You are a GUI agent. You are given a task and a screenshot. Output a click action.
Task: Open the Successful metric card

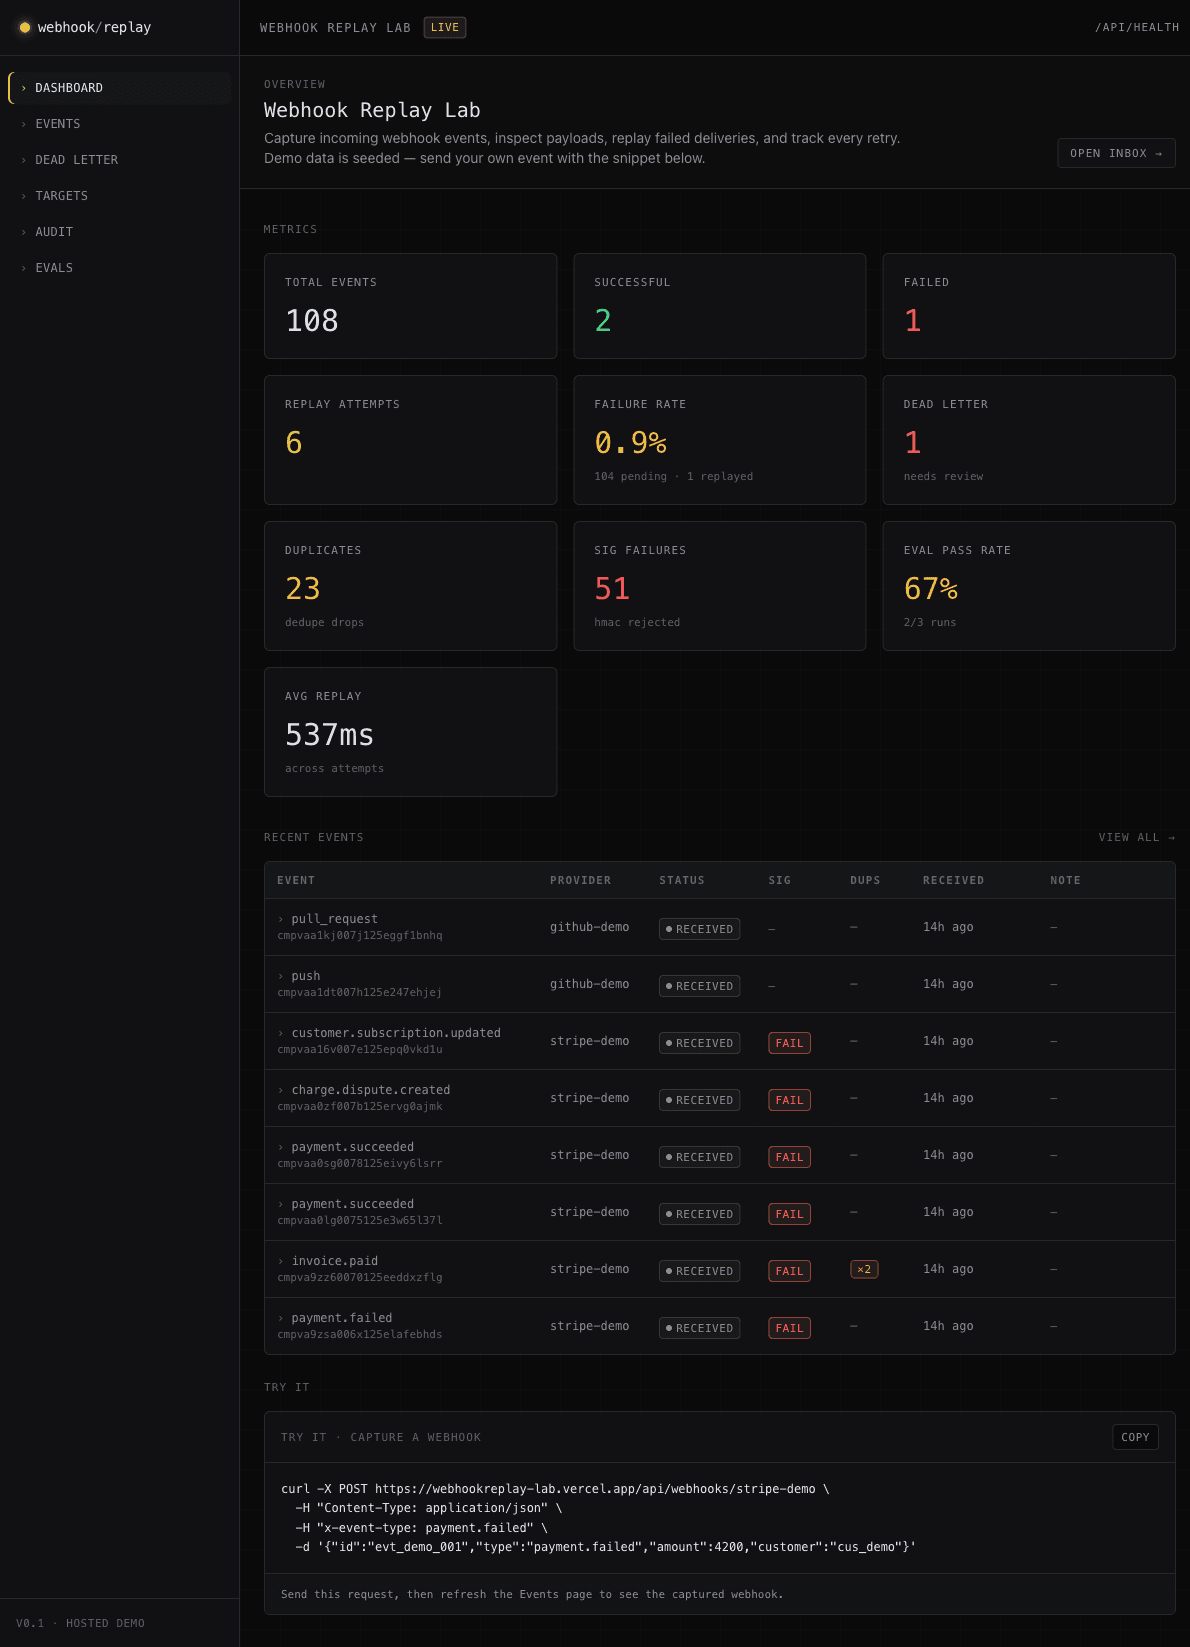coord(720,306)
